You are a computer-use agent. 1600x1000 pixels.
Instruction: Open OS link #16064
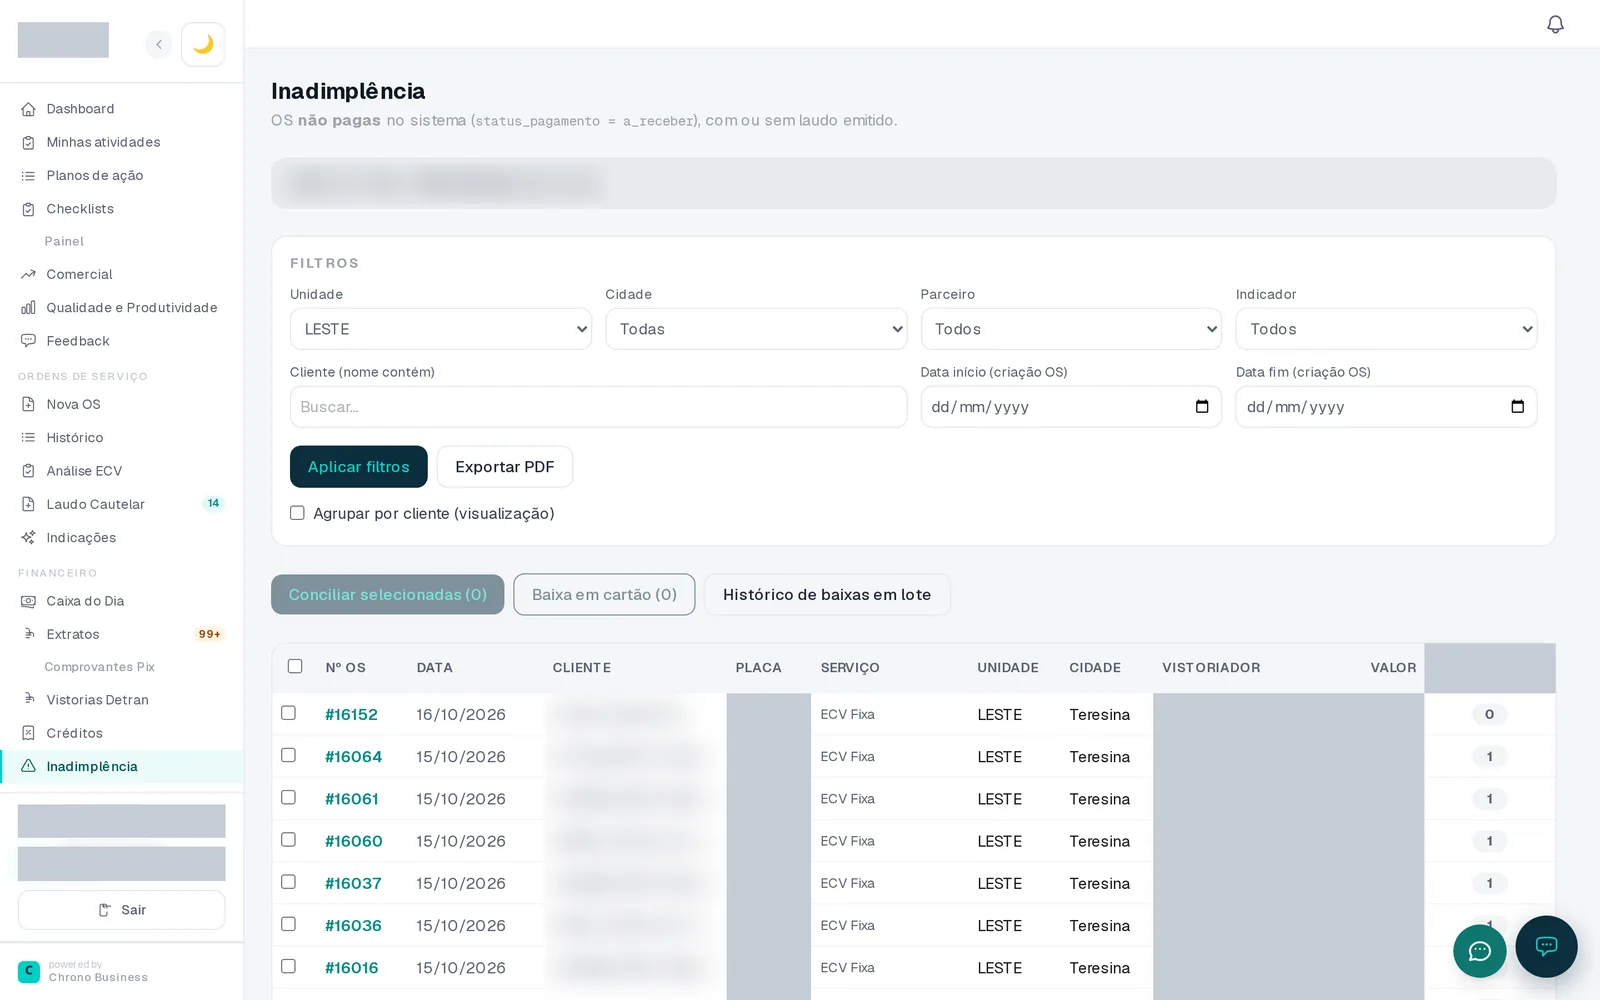[x=353, y=757]
